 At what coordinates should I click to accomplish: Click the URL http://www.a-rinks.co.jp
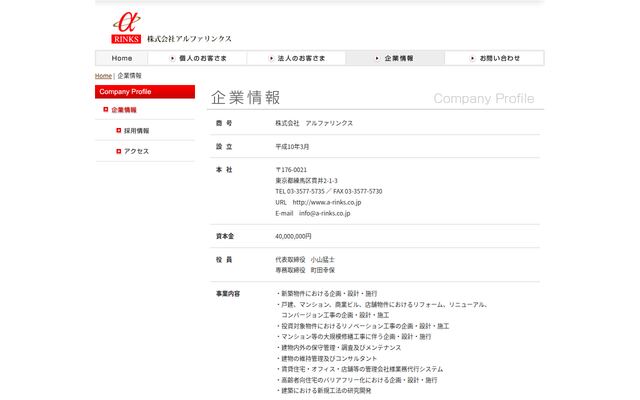pyautogui.click(x=327, y=202)
